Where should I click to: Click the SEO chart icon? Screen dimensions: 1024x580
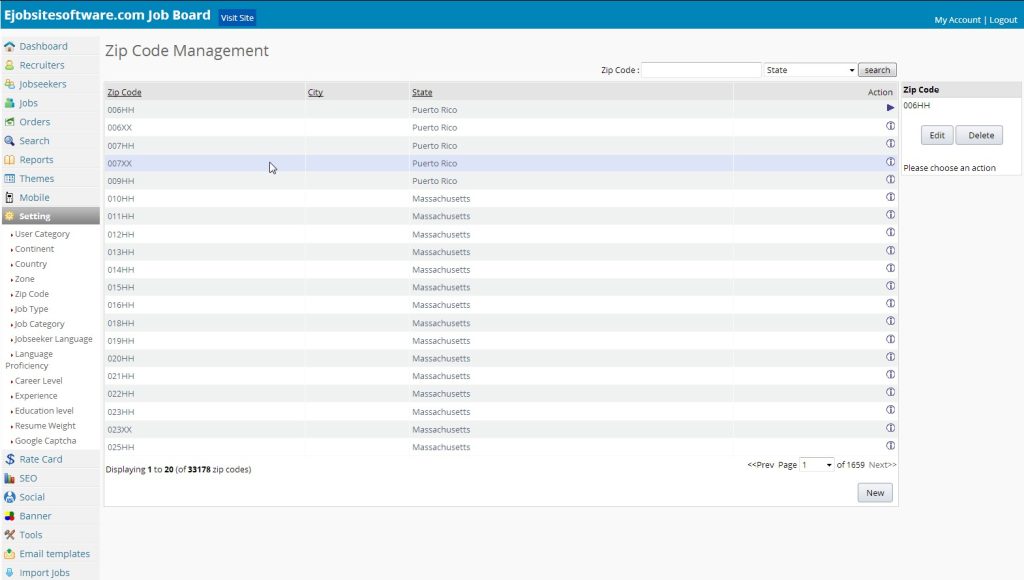9,478
